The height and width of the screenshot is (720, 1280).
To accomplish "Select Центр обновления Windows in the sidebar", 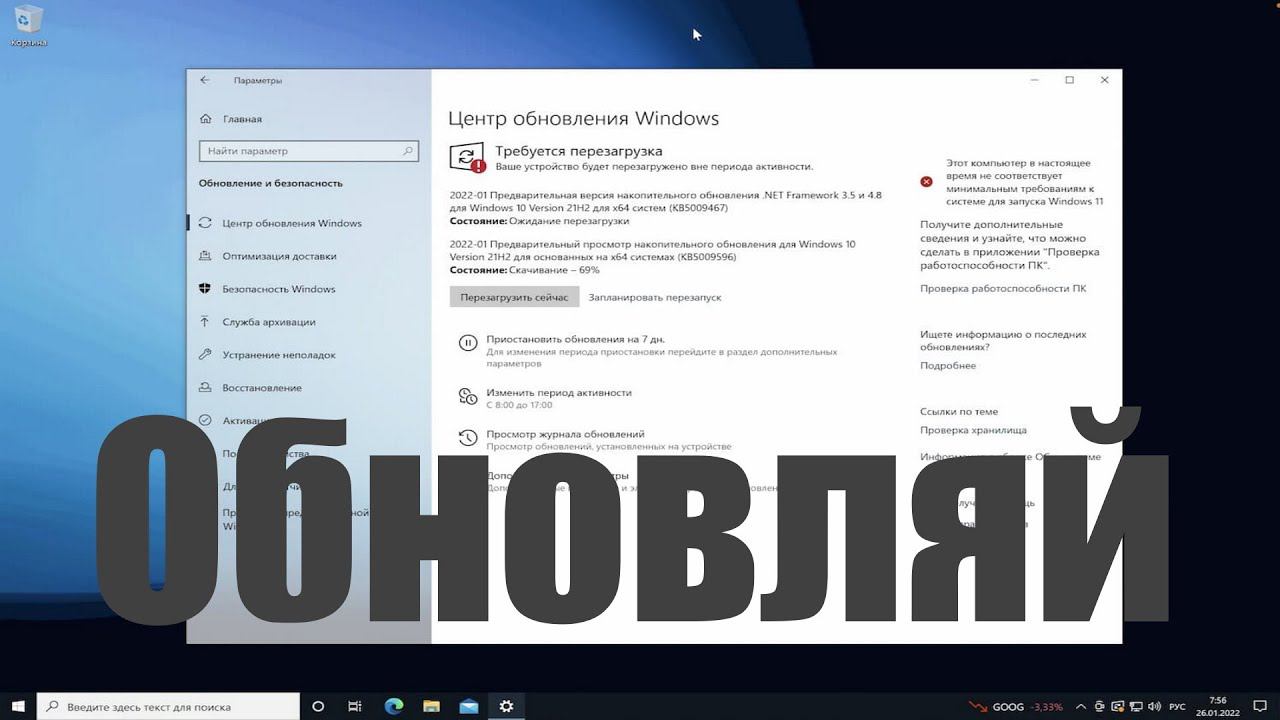I will point(292,223).
